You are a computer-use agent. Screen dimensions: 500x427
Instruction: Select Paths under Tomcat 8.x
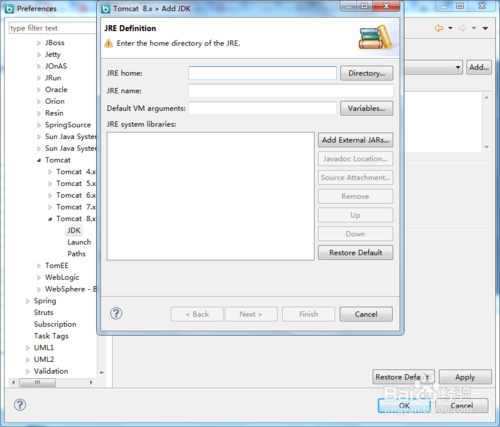76,254
